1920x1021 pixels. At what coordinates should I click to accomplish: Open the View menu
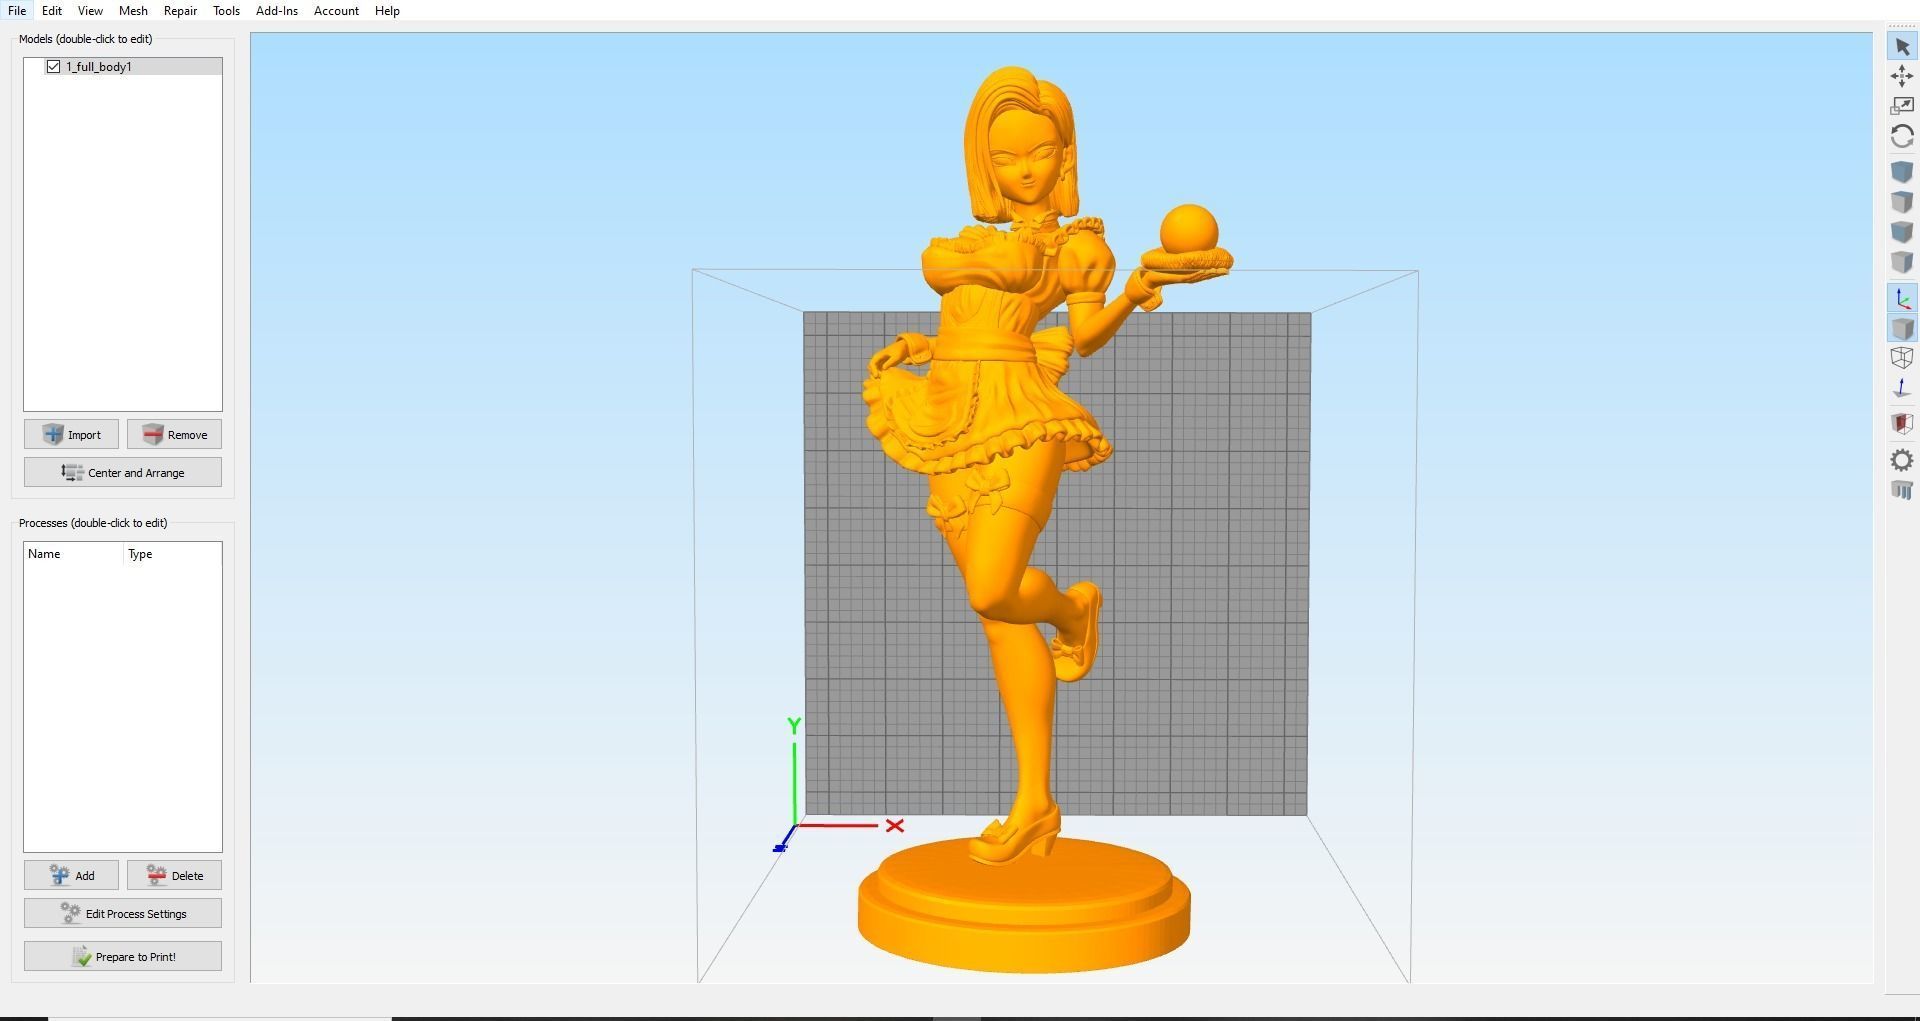click(90, 11)
